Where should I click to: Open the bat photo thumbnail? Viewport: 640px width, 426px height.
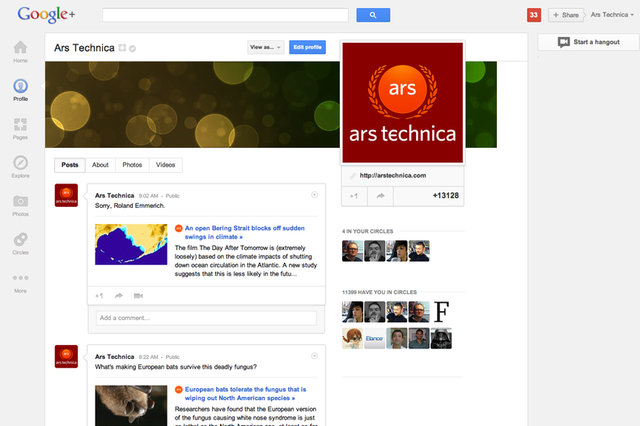pyautogui.click(x=131, y=406)
